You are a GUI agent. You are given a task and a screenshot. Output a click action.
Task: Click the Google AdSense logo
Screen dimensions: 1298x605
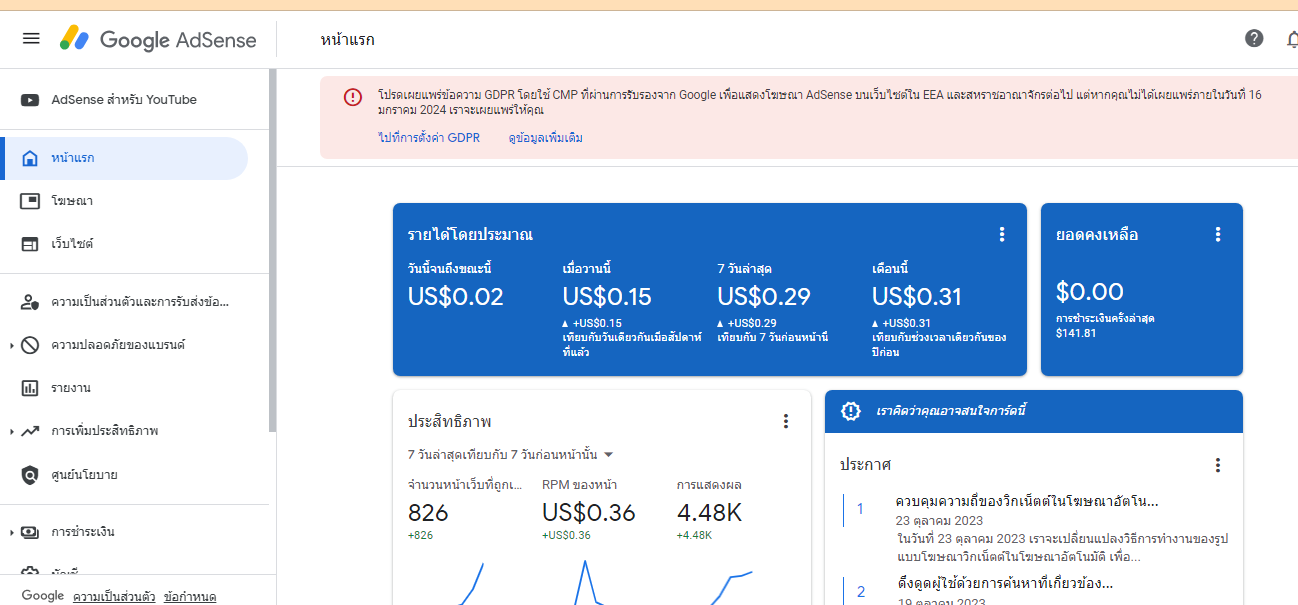pyautogui.click(x=158, y=39)
